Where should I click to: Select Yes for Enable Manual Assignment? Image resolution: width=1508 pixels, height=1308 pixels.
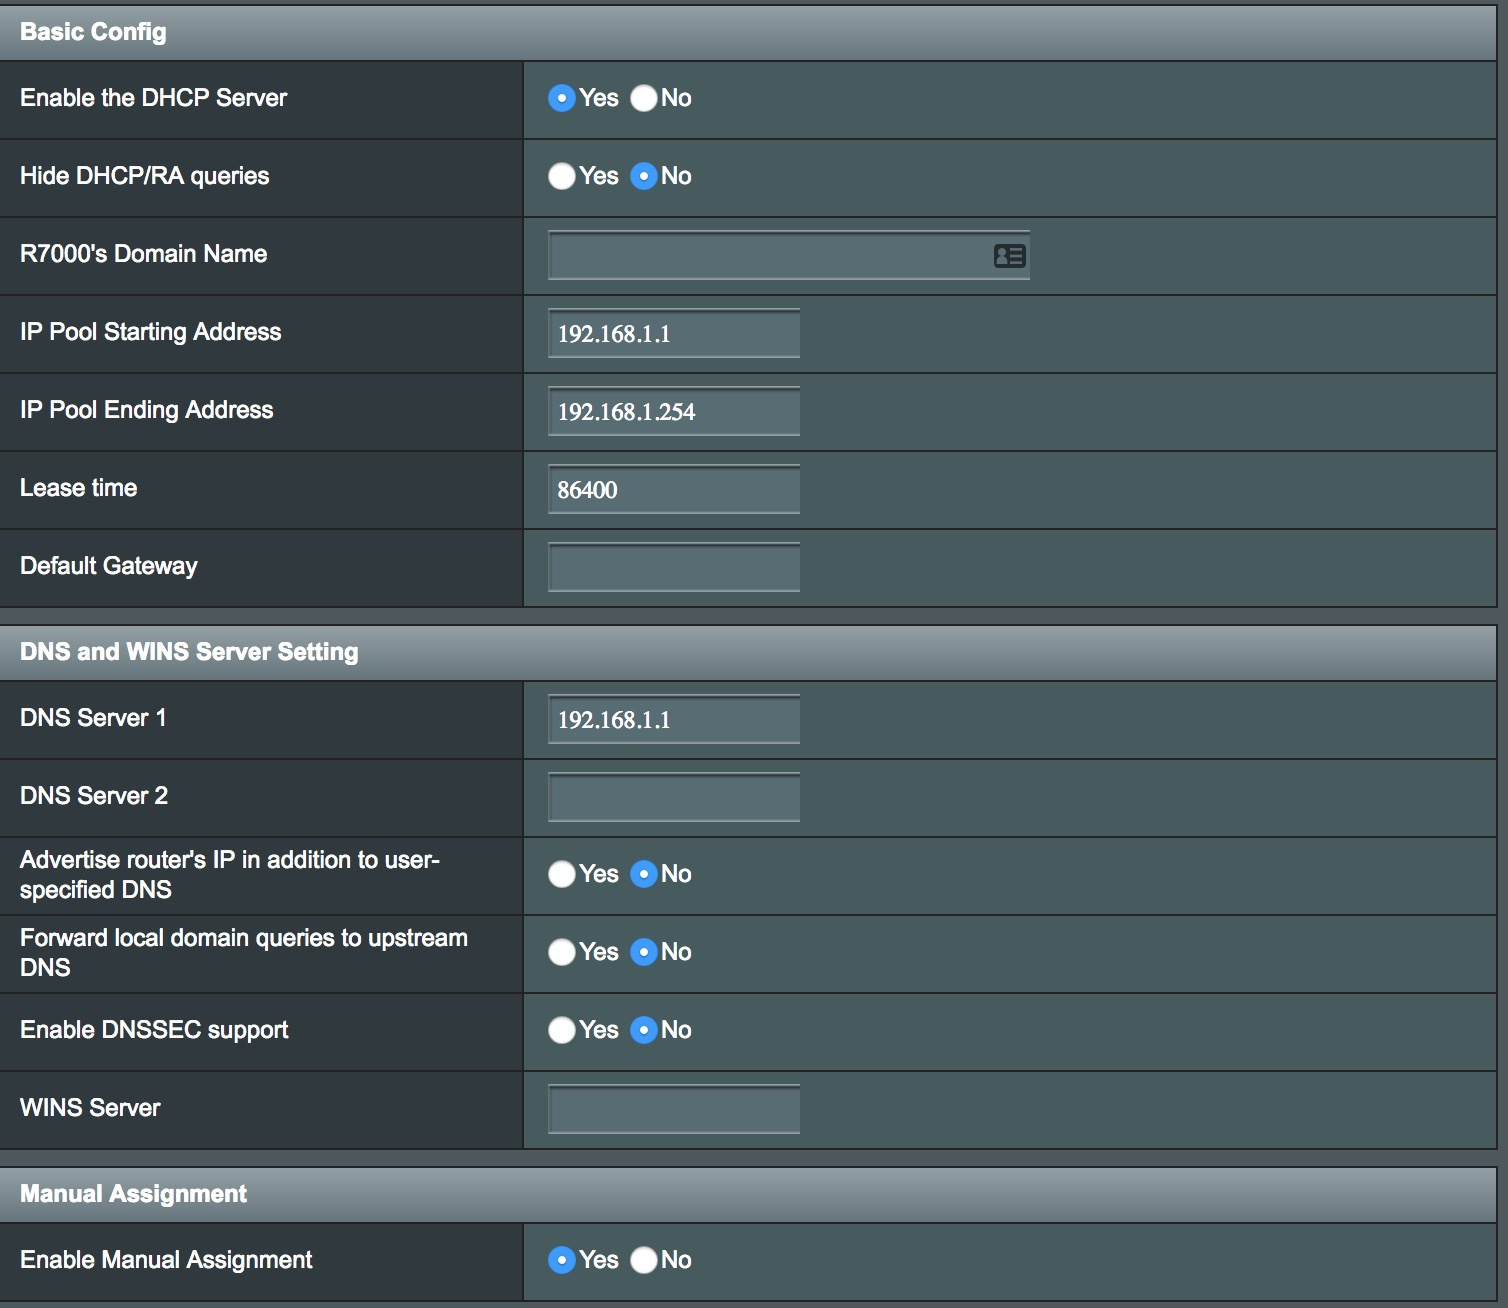coord(562,1260)
